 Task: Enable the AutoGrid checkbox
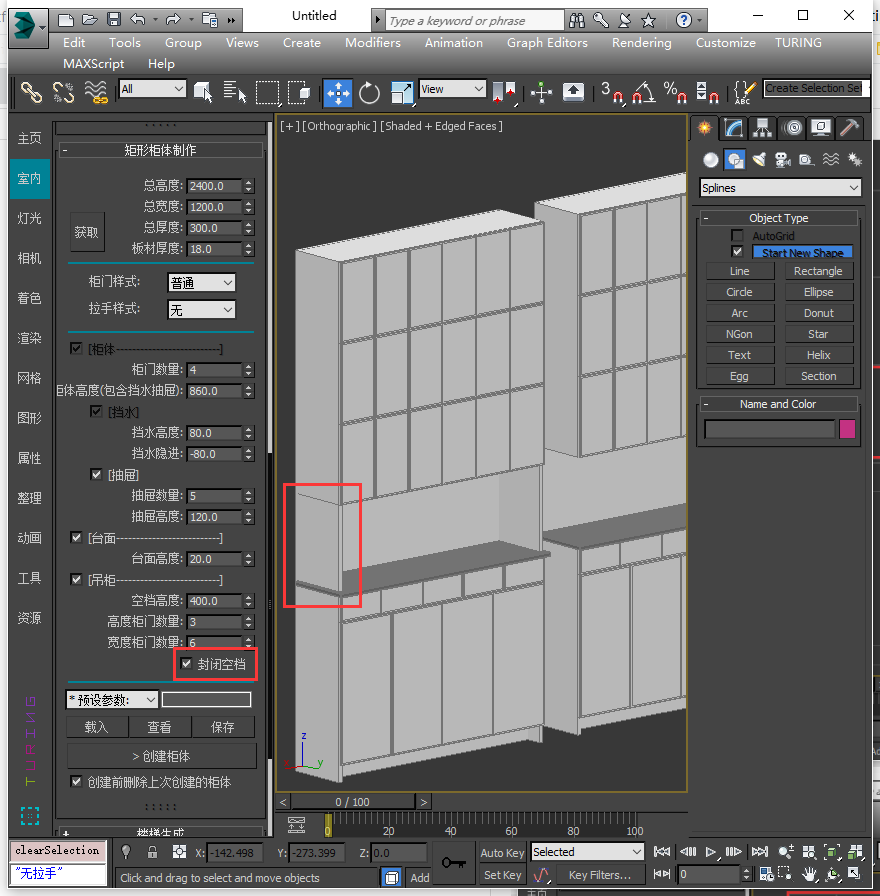coord(738,235)
